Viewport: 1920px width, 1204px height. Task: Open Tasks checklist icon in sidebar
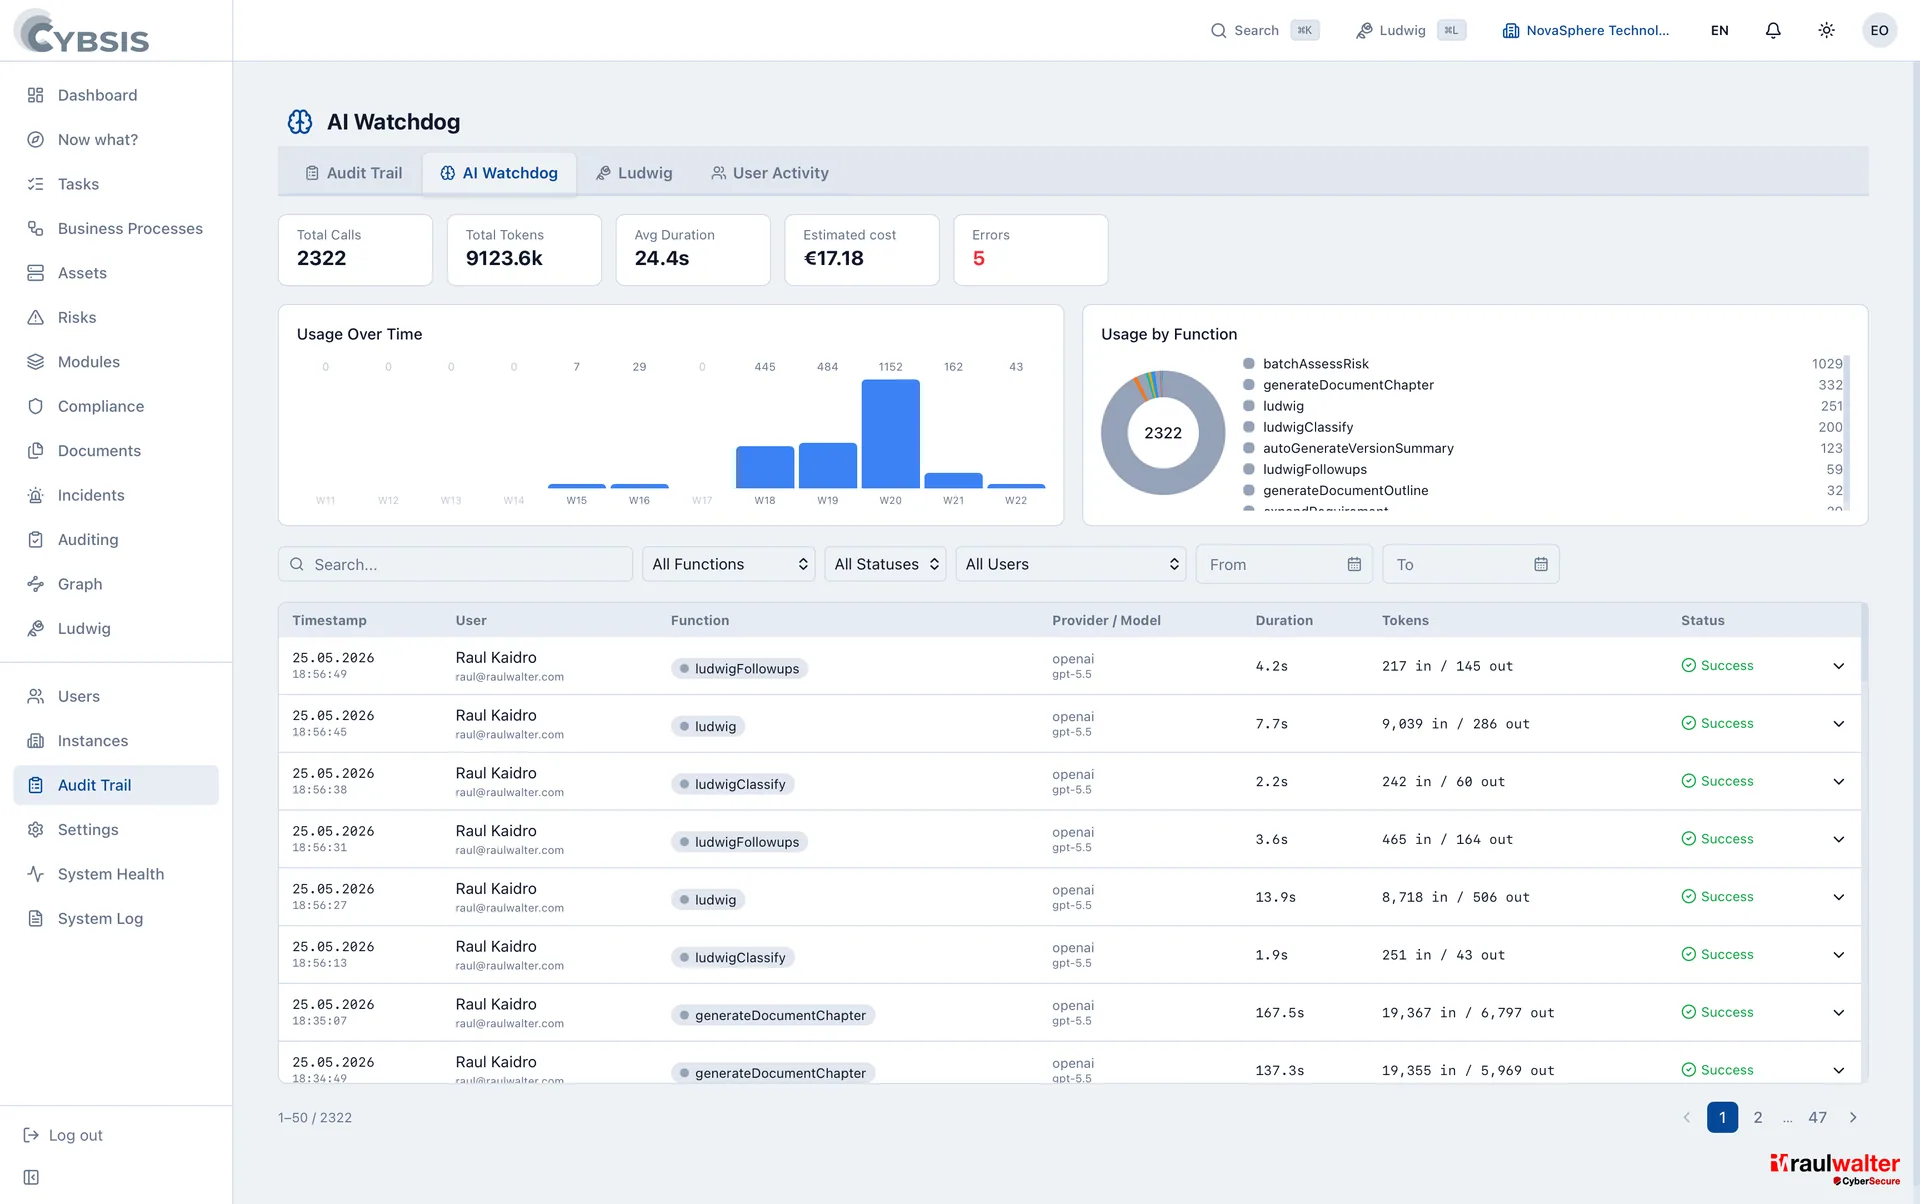[36, 184]
